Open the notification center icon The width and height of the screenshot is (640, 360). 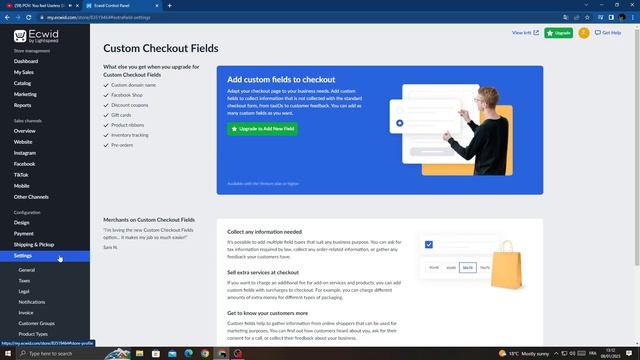click(629, 353)
